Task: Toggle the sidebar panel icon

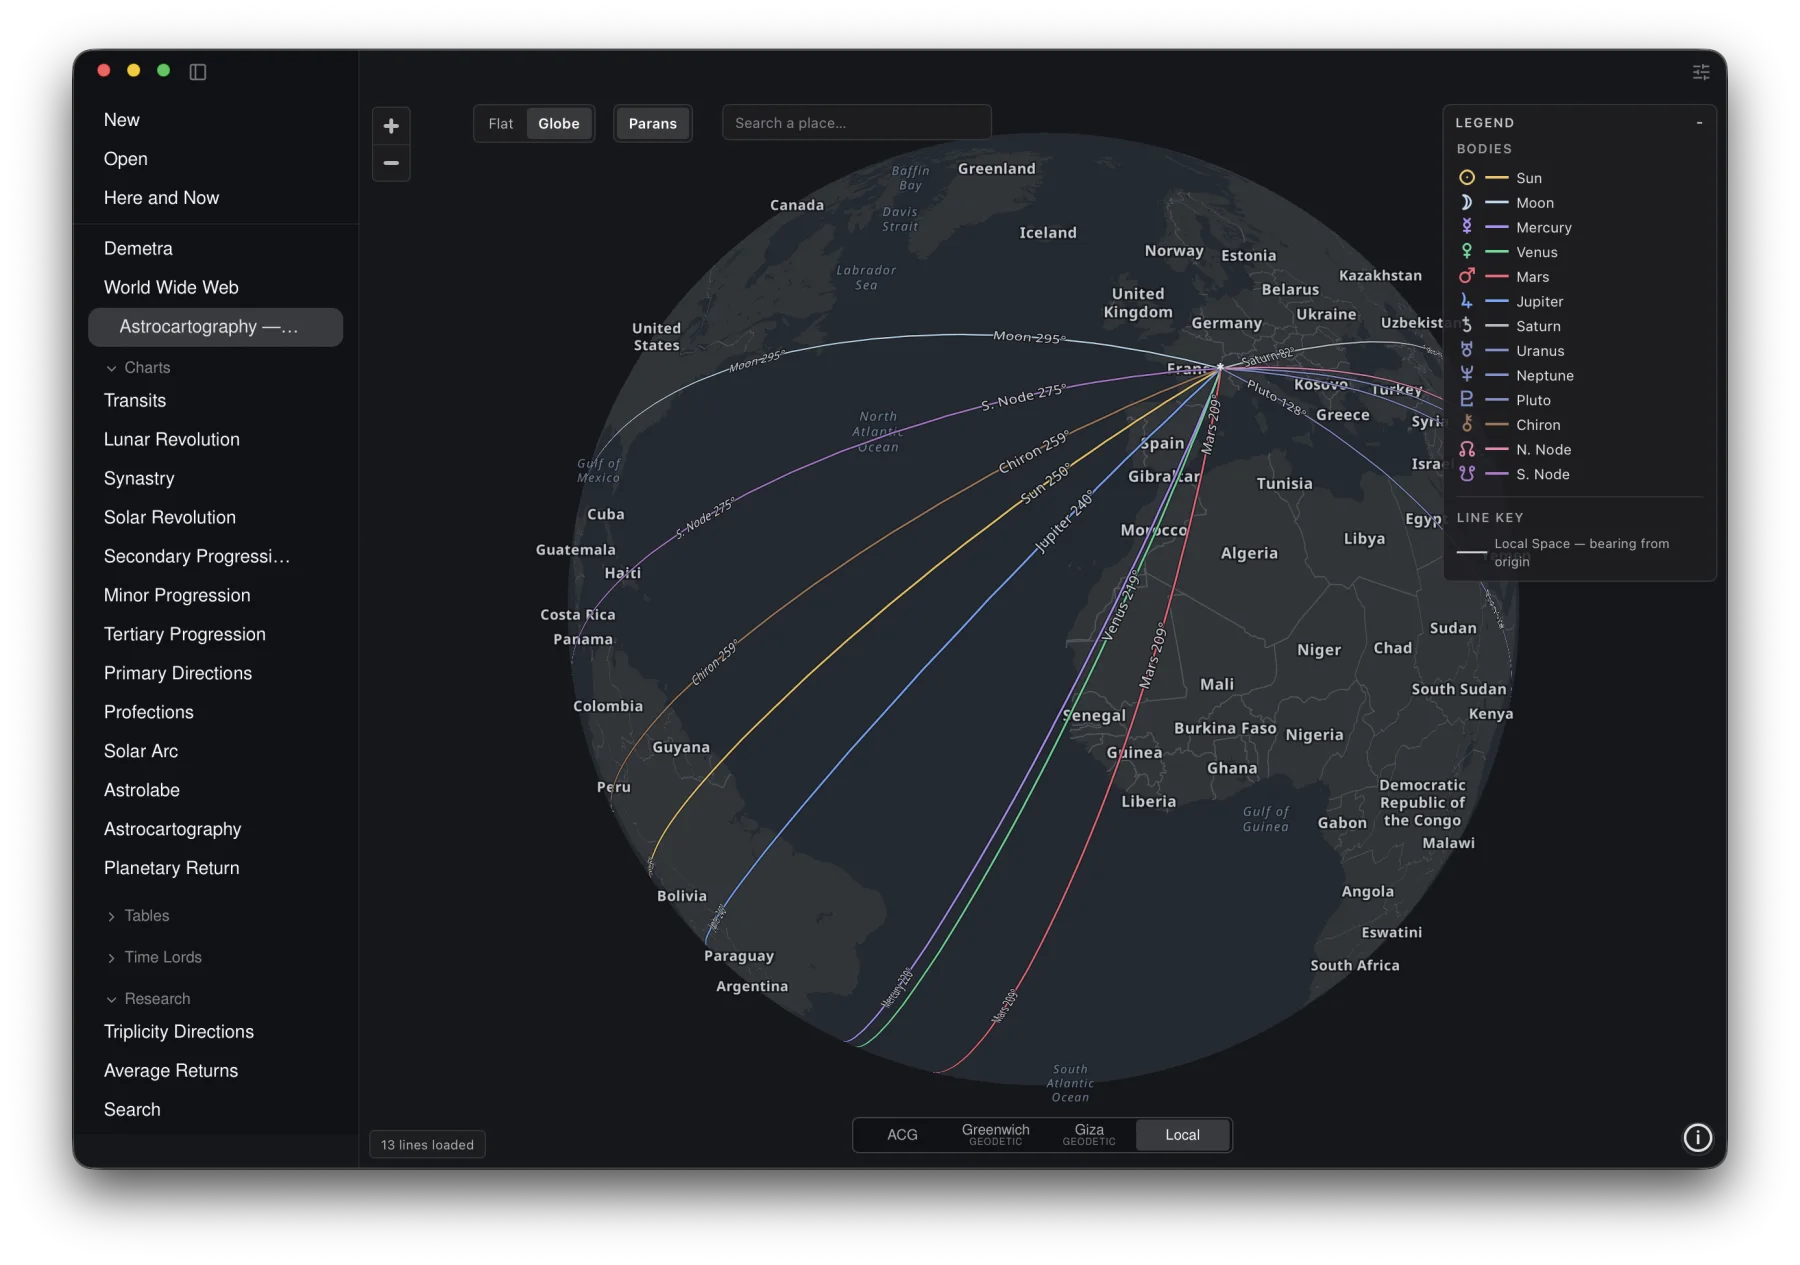Action: click(198, 72)
